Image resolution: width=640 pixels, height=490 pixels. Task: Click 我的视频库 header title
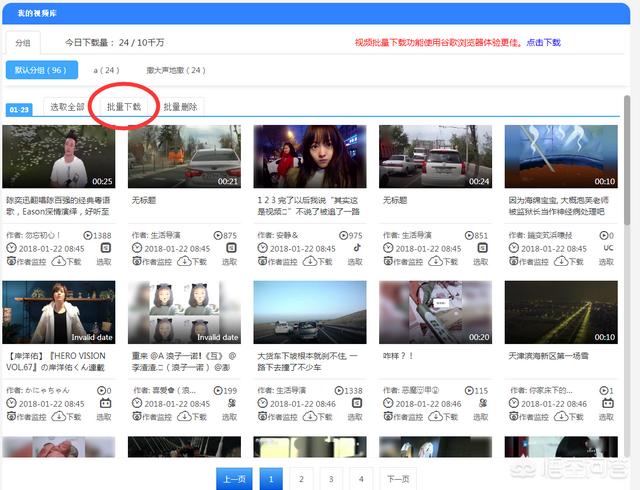[x=37, y=13]
